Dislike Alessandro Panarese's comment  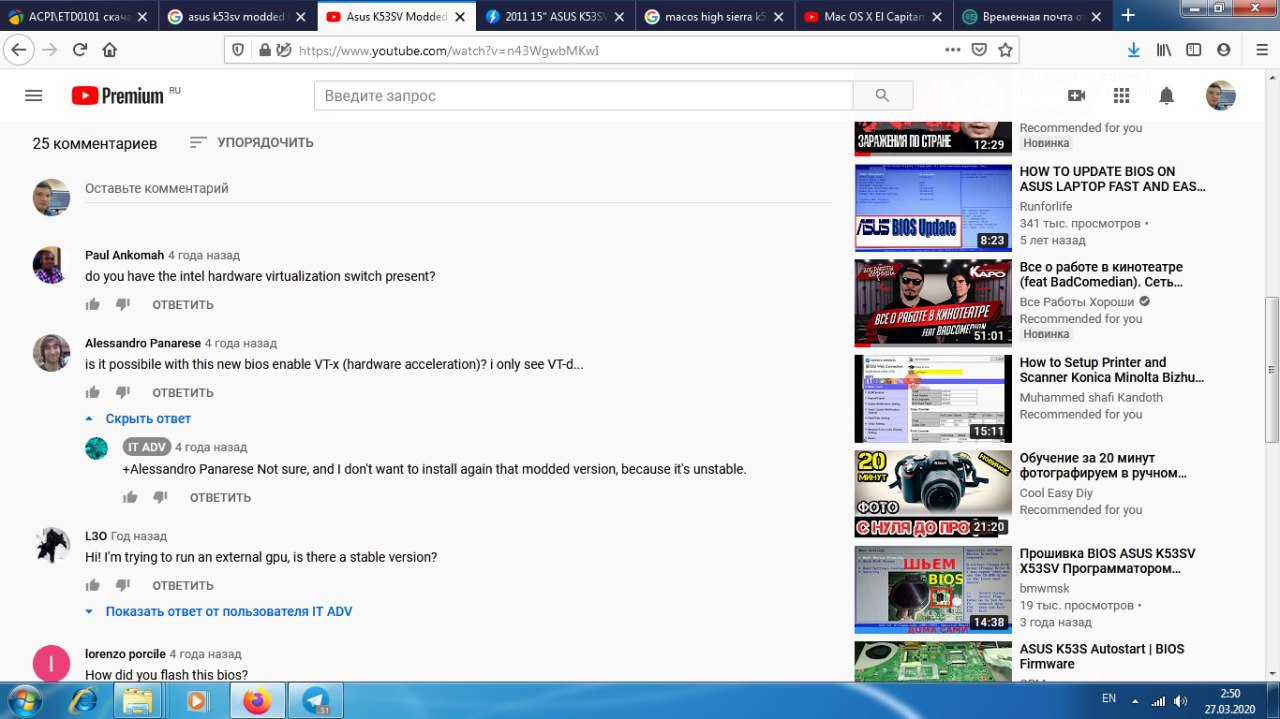(123, 392)
